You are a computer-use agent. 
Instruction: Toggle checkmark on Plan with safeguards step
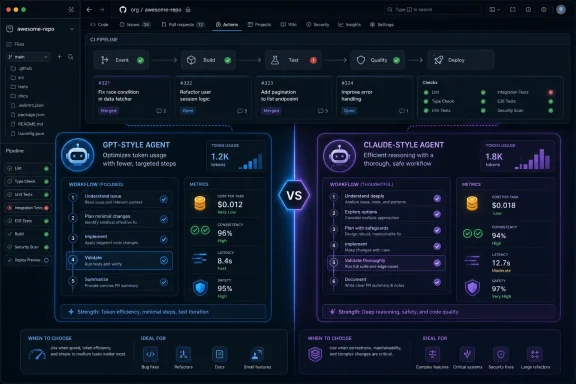click(x=437, y=230)
